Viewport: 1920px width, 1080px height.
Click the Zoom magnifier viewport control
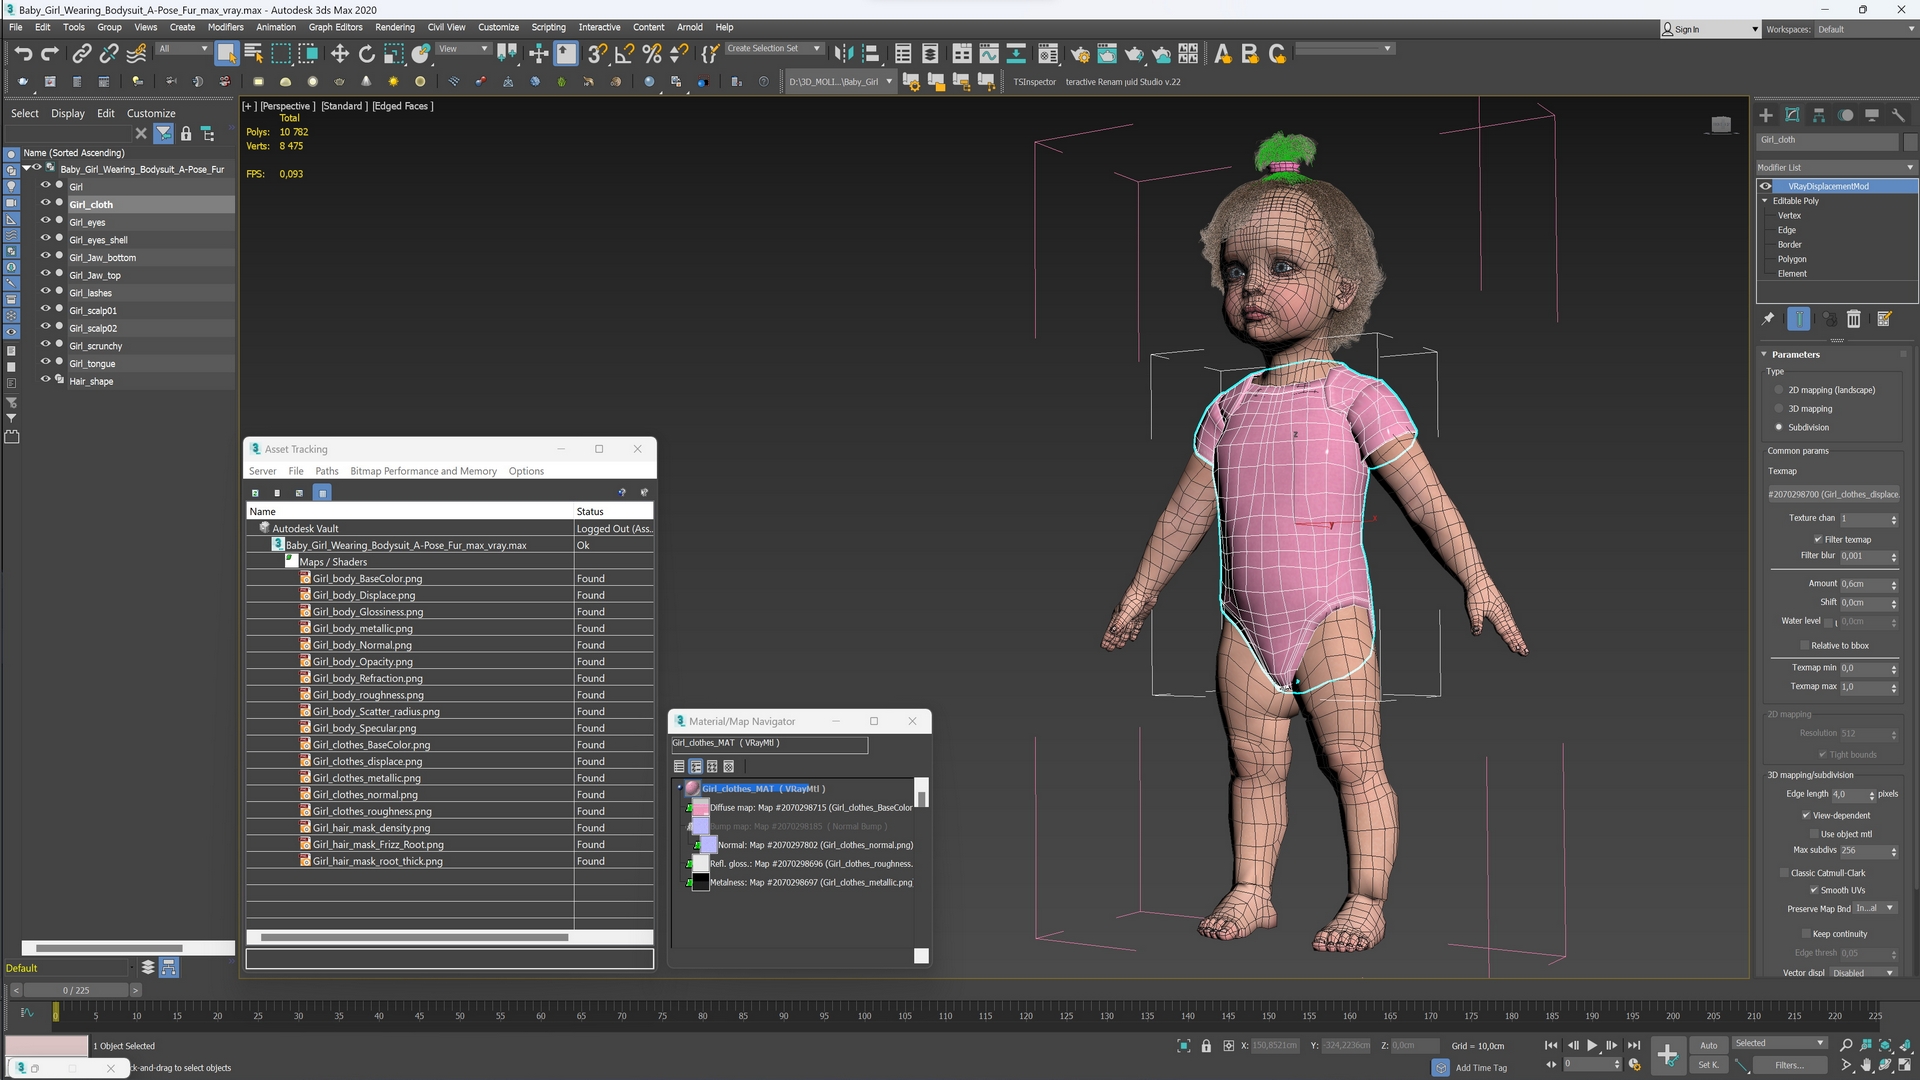click(1846, 1045)
